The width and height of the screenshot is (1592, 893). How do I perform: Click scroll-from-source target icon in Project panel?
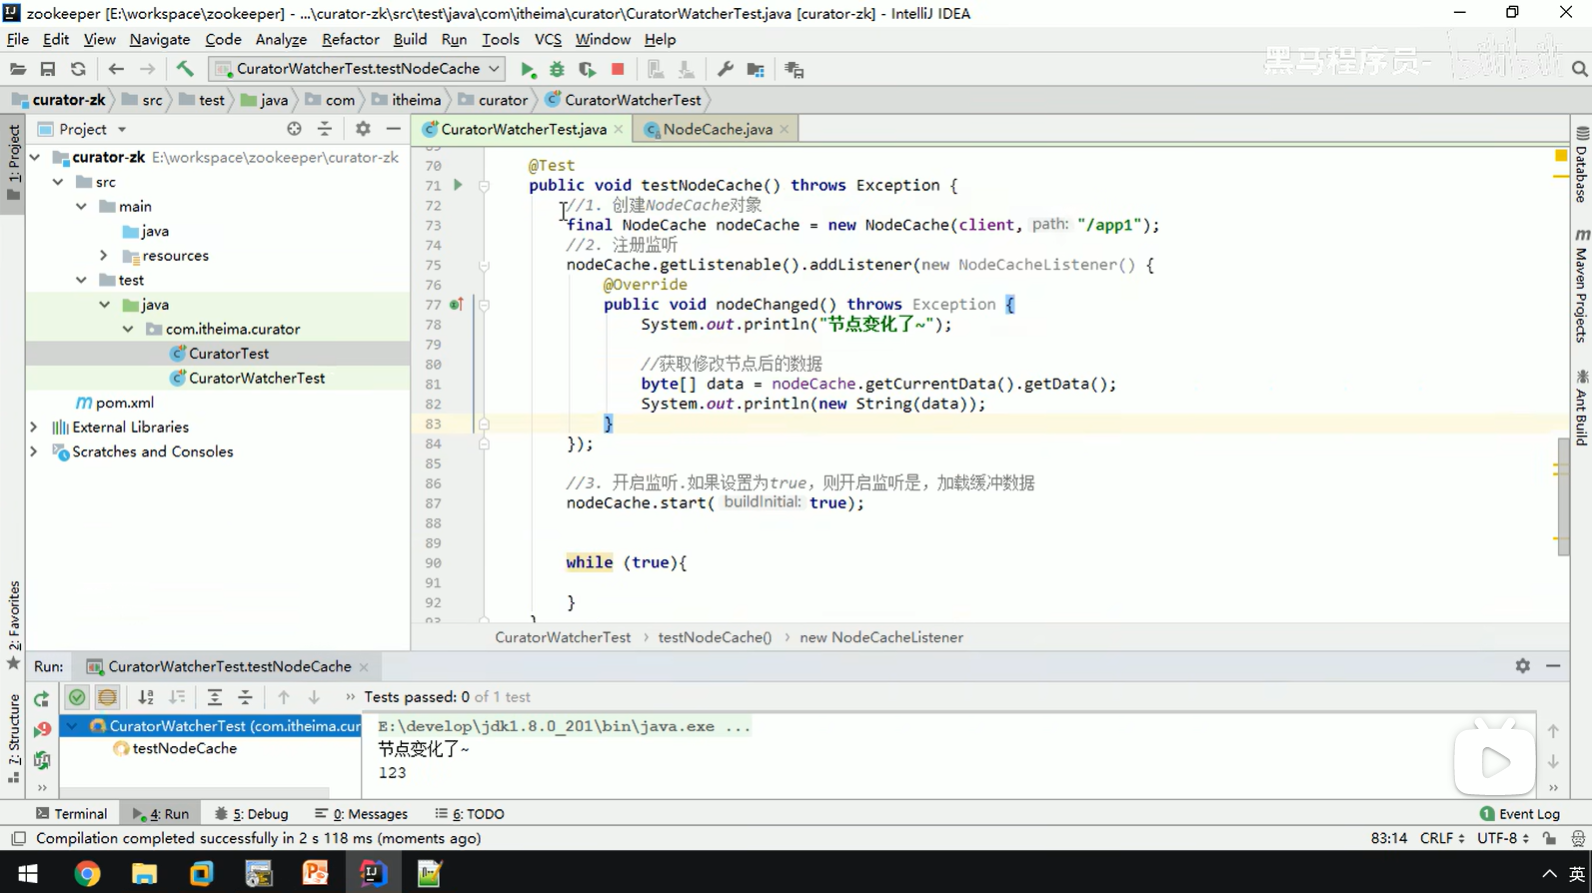(x=294, y=129)
